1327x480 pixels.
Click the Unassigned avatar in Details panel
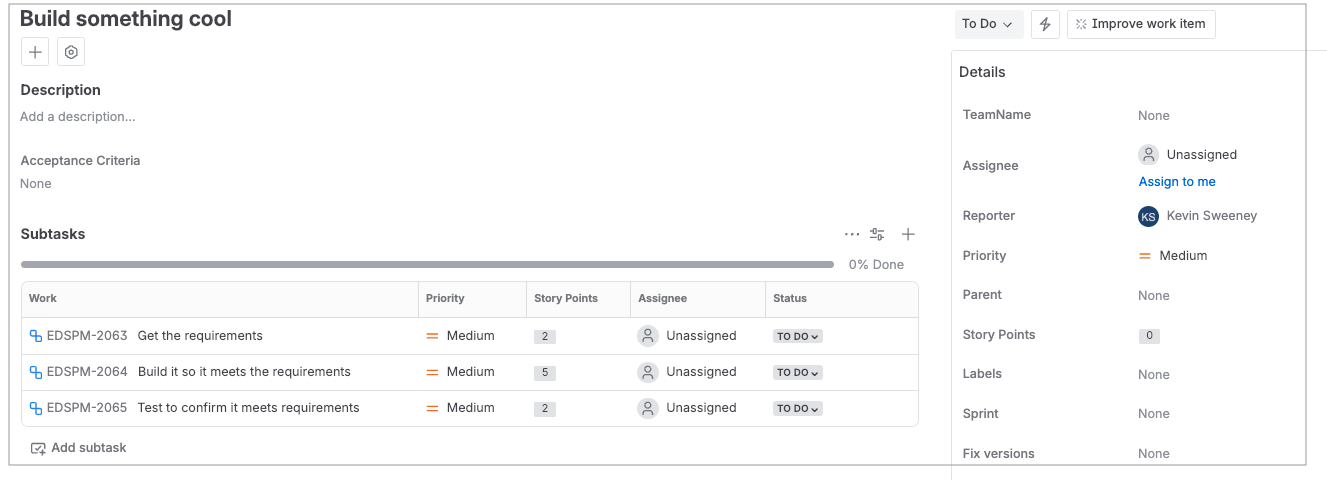click(x=1149, y=155)
